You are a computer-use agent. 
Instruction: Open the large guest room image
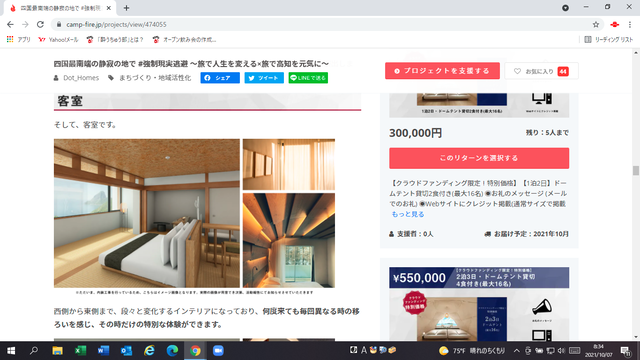[147, 213]
